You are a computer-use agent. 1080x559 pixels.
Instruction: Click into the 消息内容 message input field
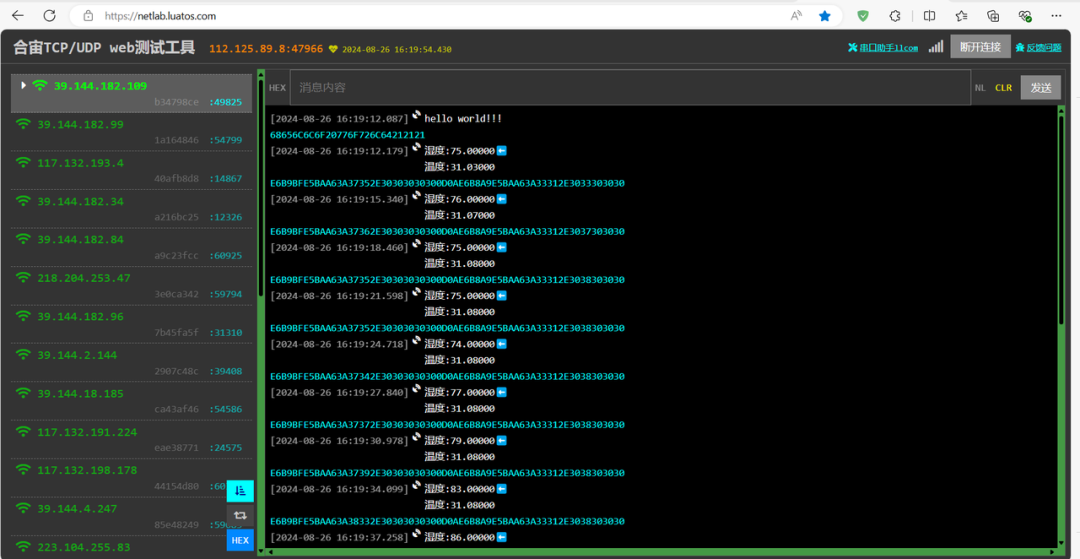630,87
